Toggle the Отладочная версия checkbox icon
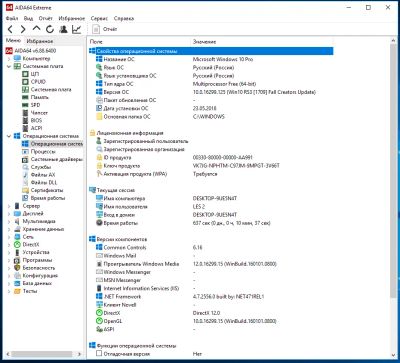The height and width of the screenshot is (363, 400). pyautogui.click(x=99, y=354)
